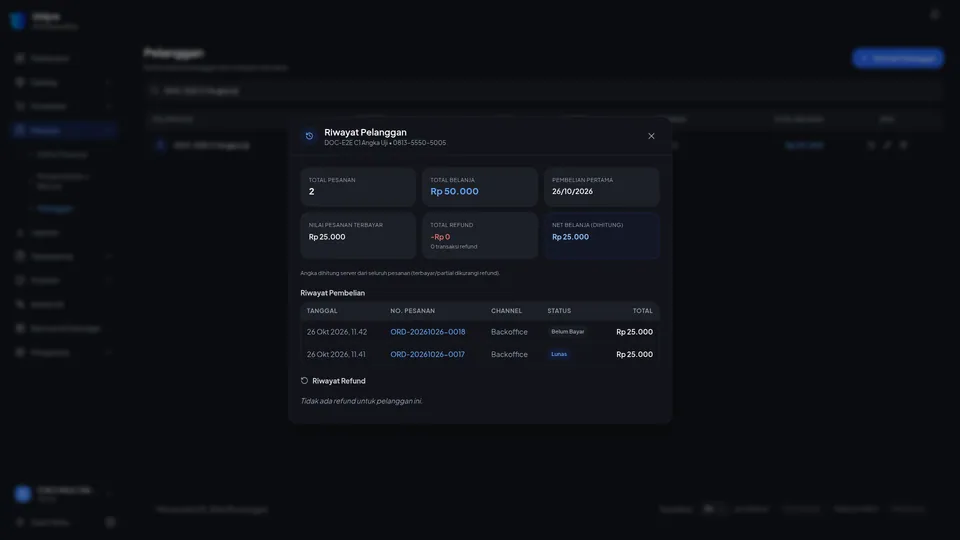Click the customer subtitle with 0813-5550-5005

coord(385,143)
